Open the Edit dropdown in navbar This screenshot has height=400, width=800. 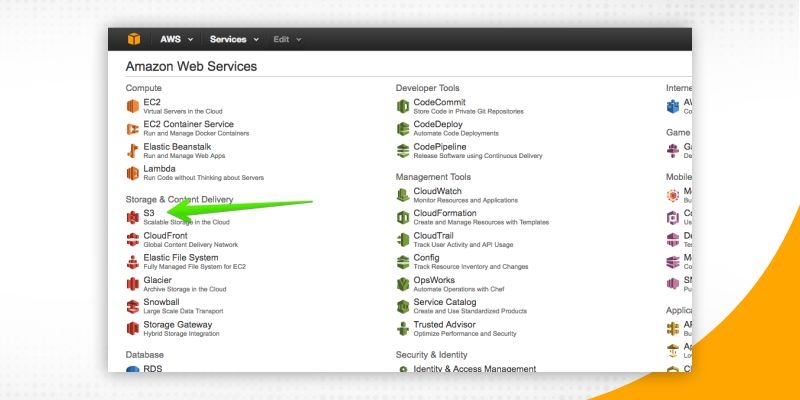[287, 39]
